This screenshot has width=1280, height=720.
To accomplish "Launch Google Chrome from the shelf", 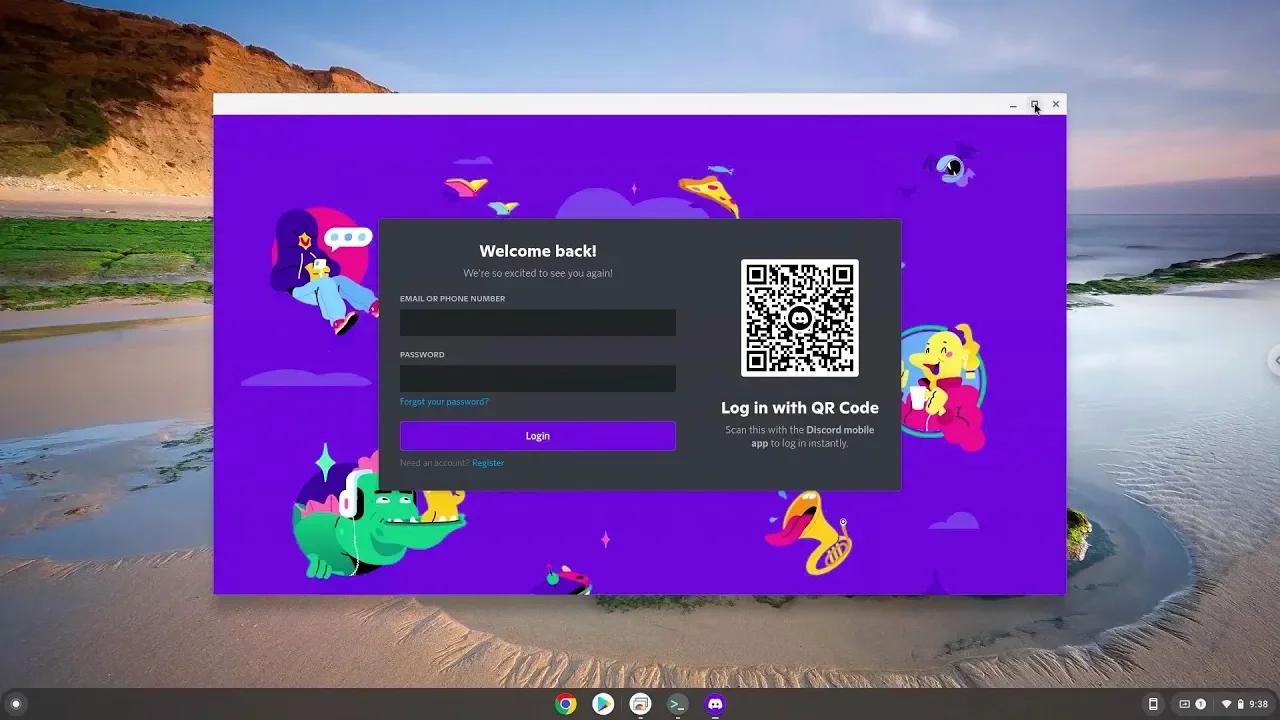I will click(565, 703).
